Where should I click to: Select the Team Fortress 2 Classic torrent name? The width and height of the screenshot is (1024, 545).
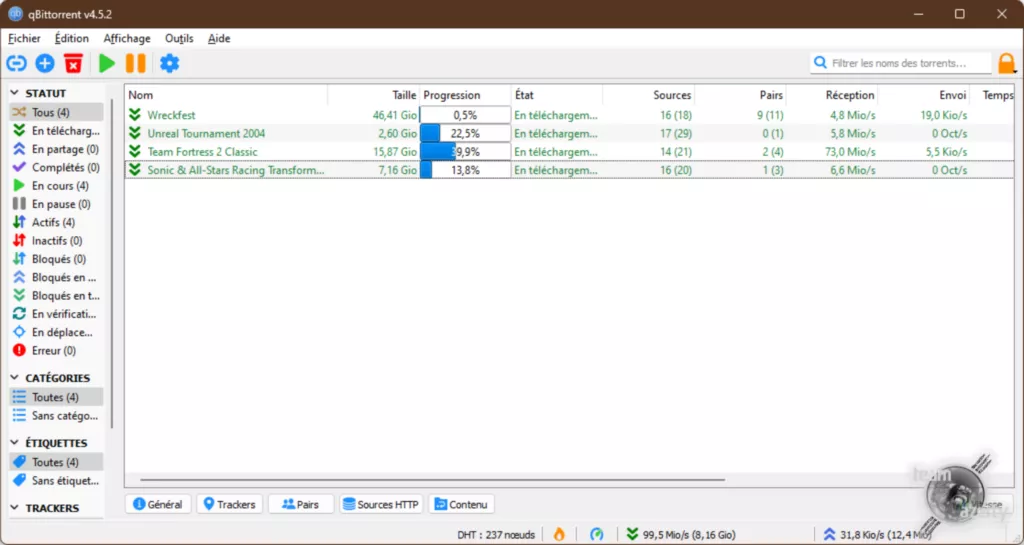click(202, 151)
